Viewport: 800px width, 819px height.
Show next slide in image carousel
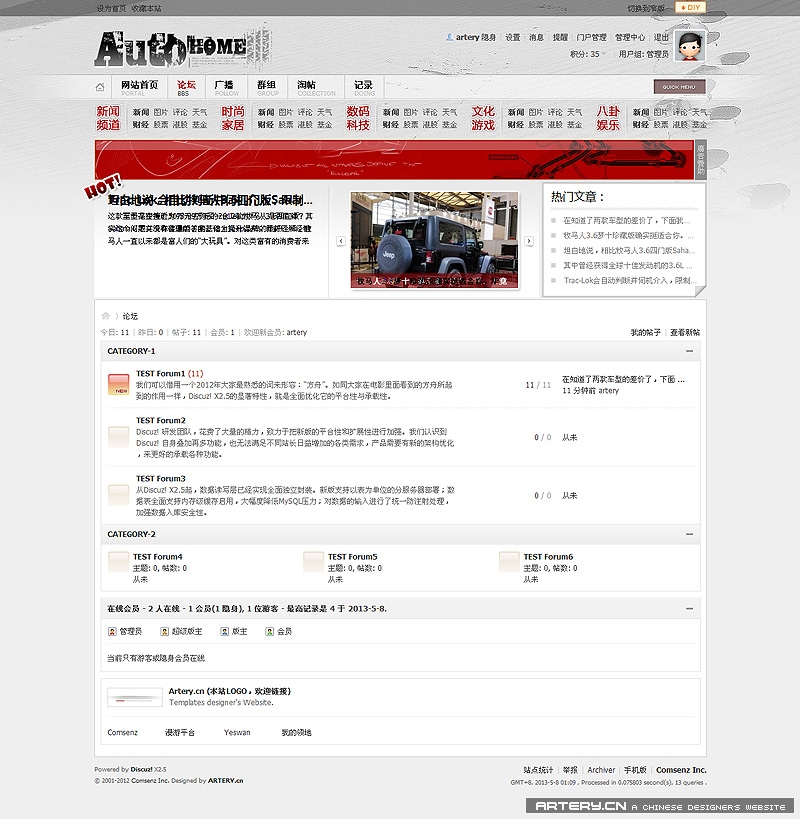pos(528,241)
